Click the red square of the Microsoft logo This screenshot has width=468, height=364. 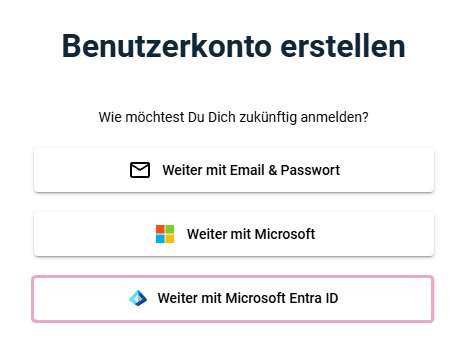160,229
